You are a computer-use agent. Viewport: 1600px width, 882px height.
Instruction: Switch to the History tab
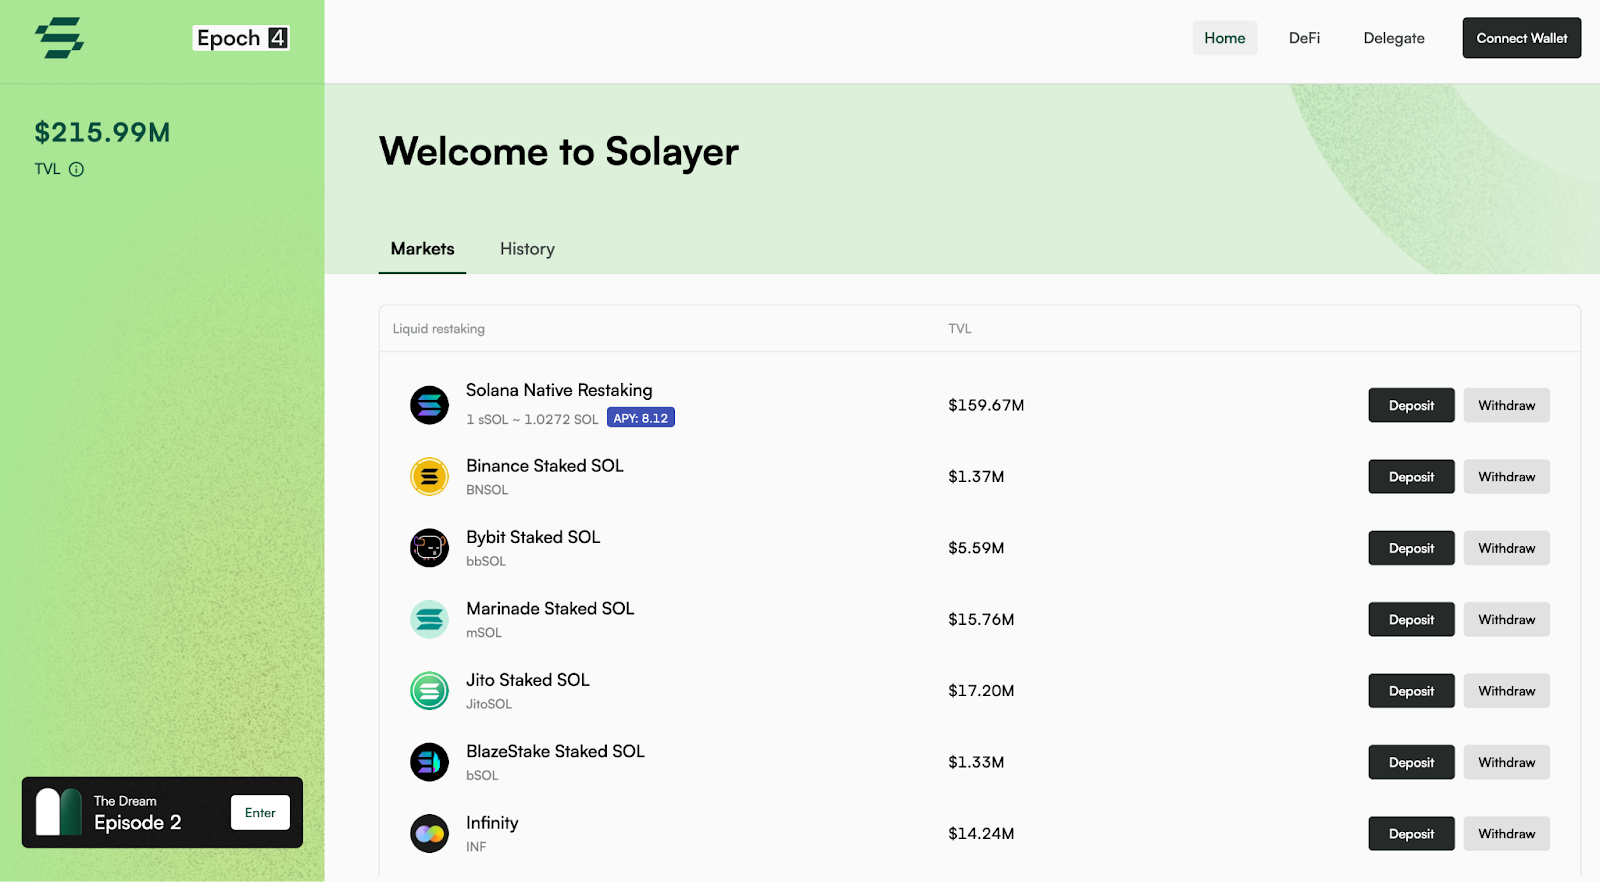527,249
